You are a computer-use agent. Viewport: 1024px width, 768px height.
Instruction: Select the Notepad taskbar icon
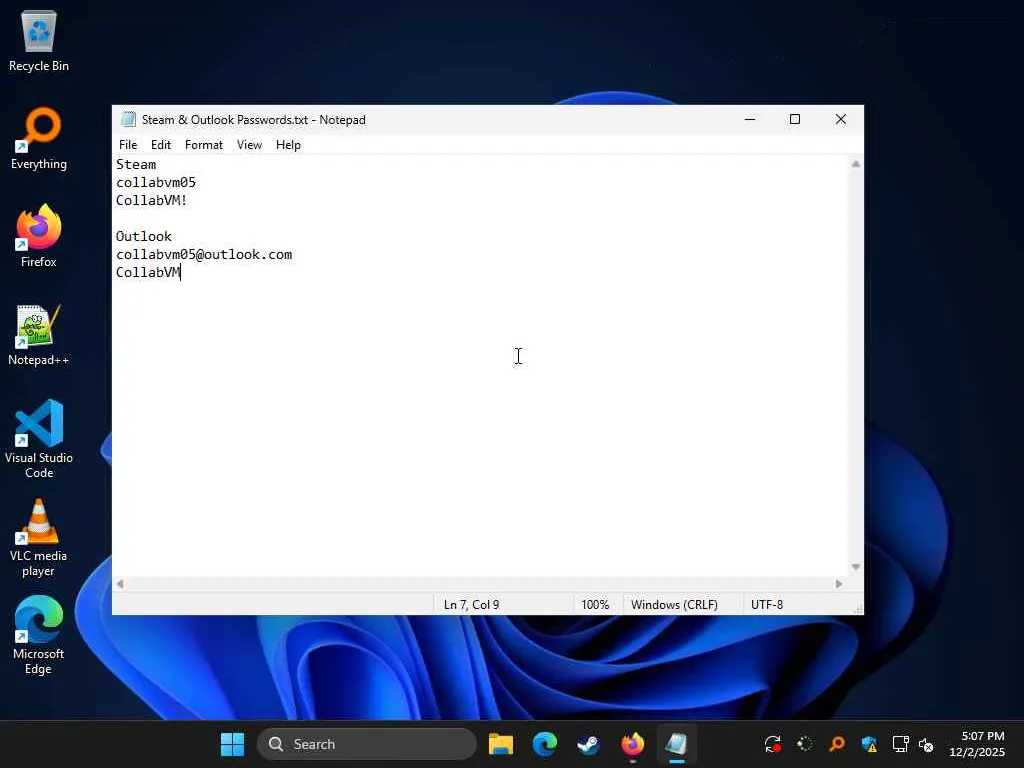[x=677, y=744]
